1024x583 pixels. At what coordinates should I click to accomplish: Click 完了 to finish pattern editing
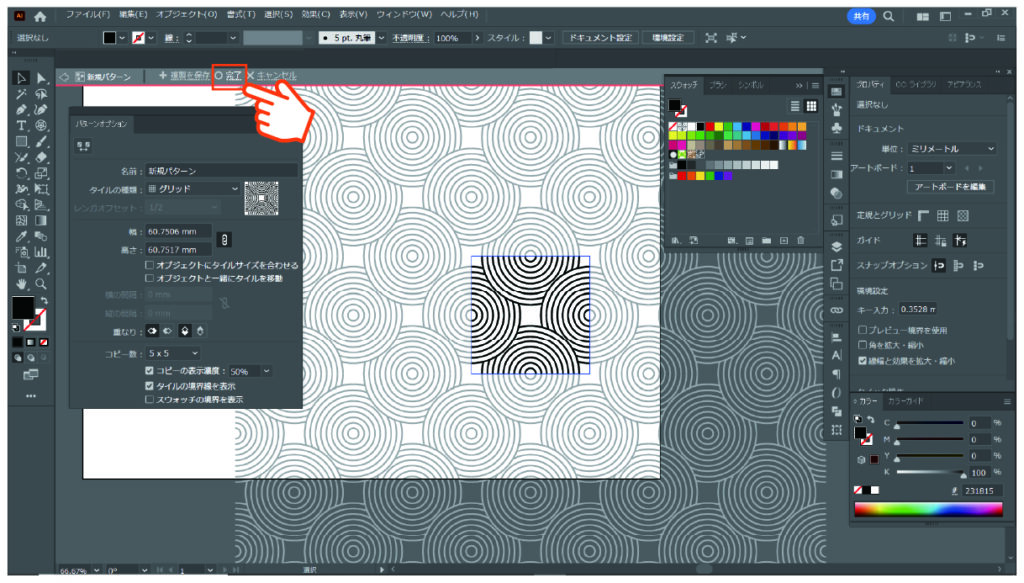click(229, 76)
